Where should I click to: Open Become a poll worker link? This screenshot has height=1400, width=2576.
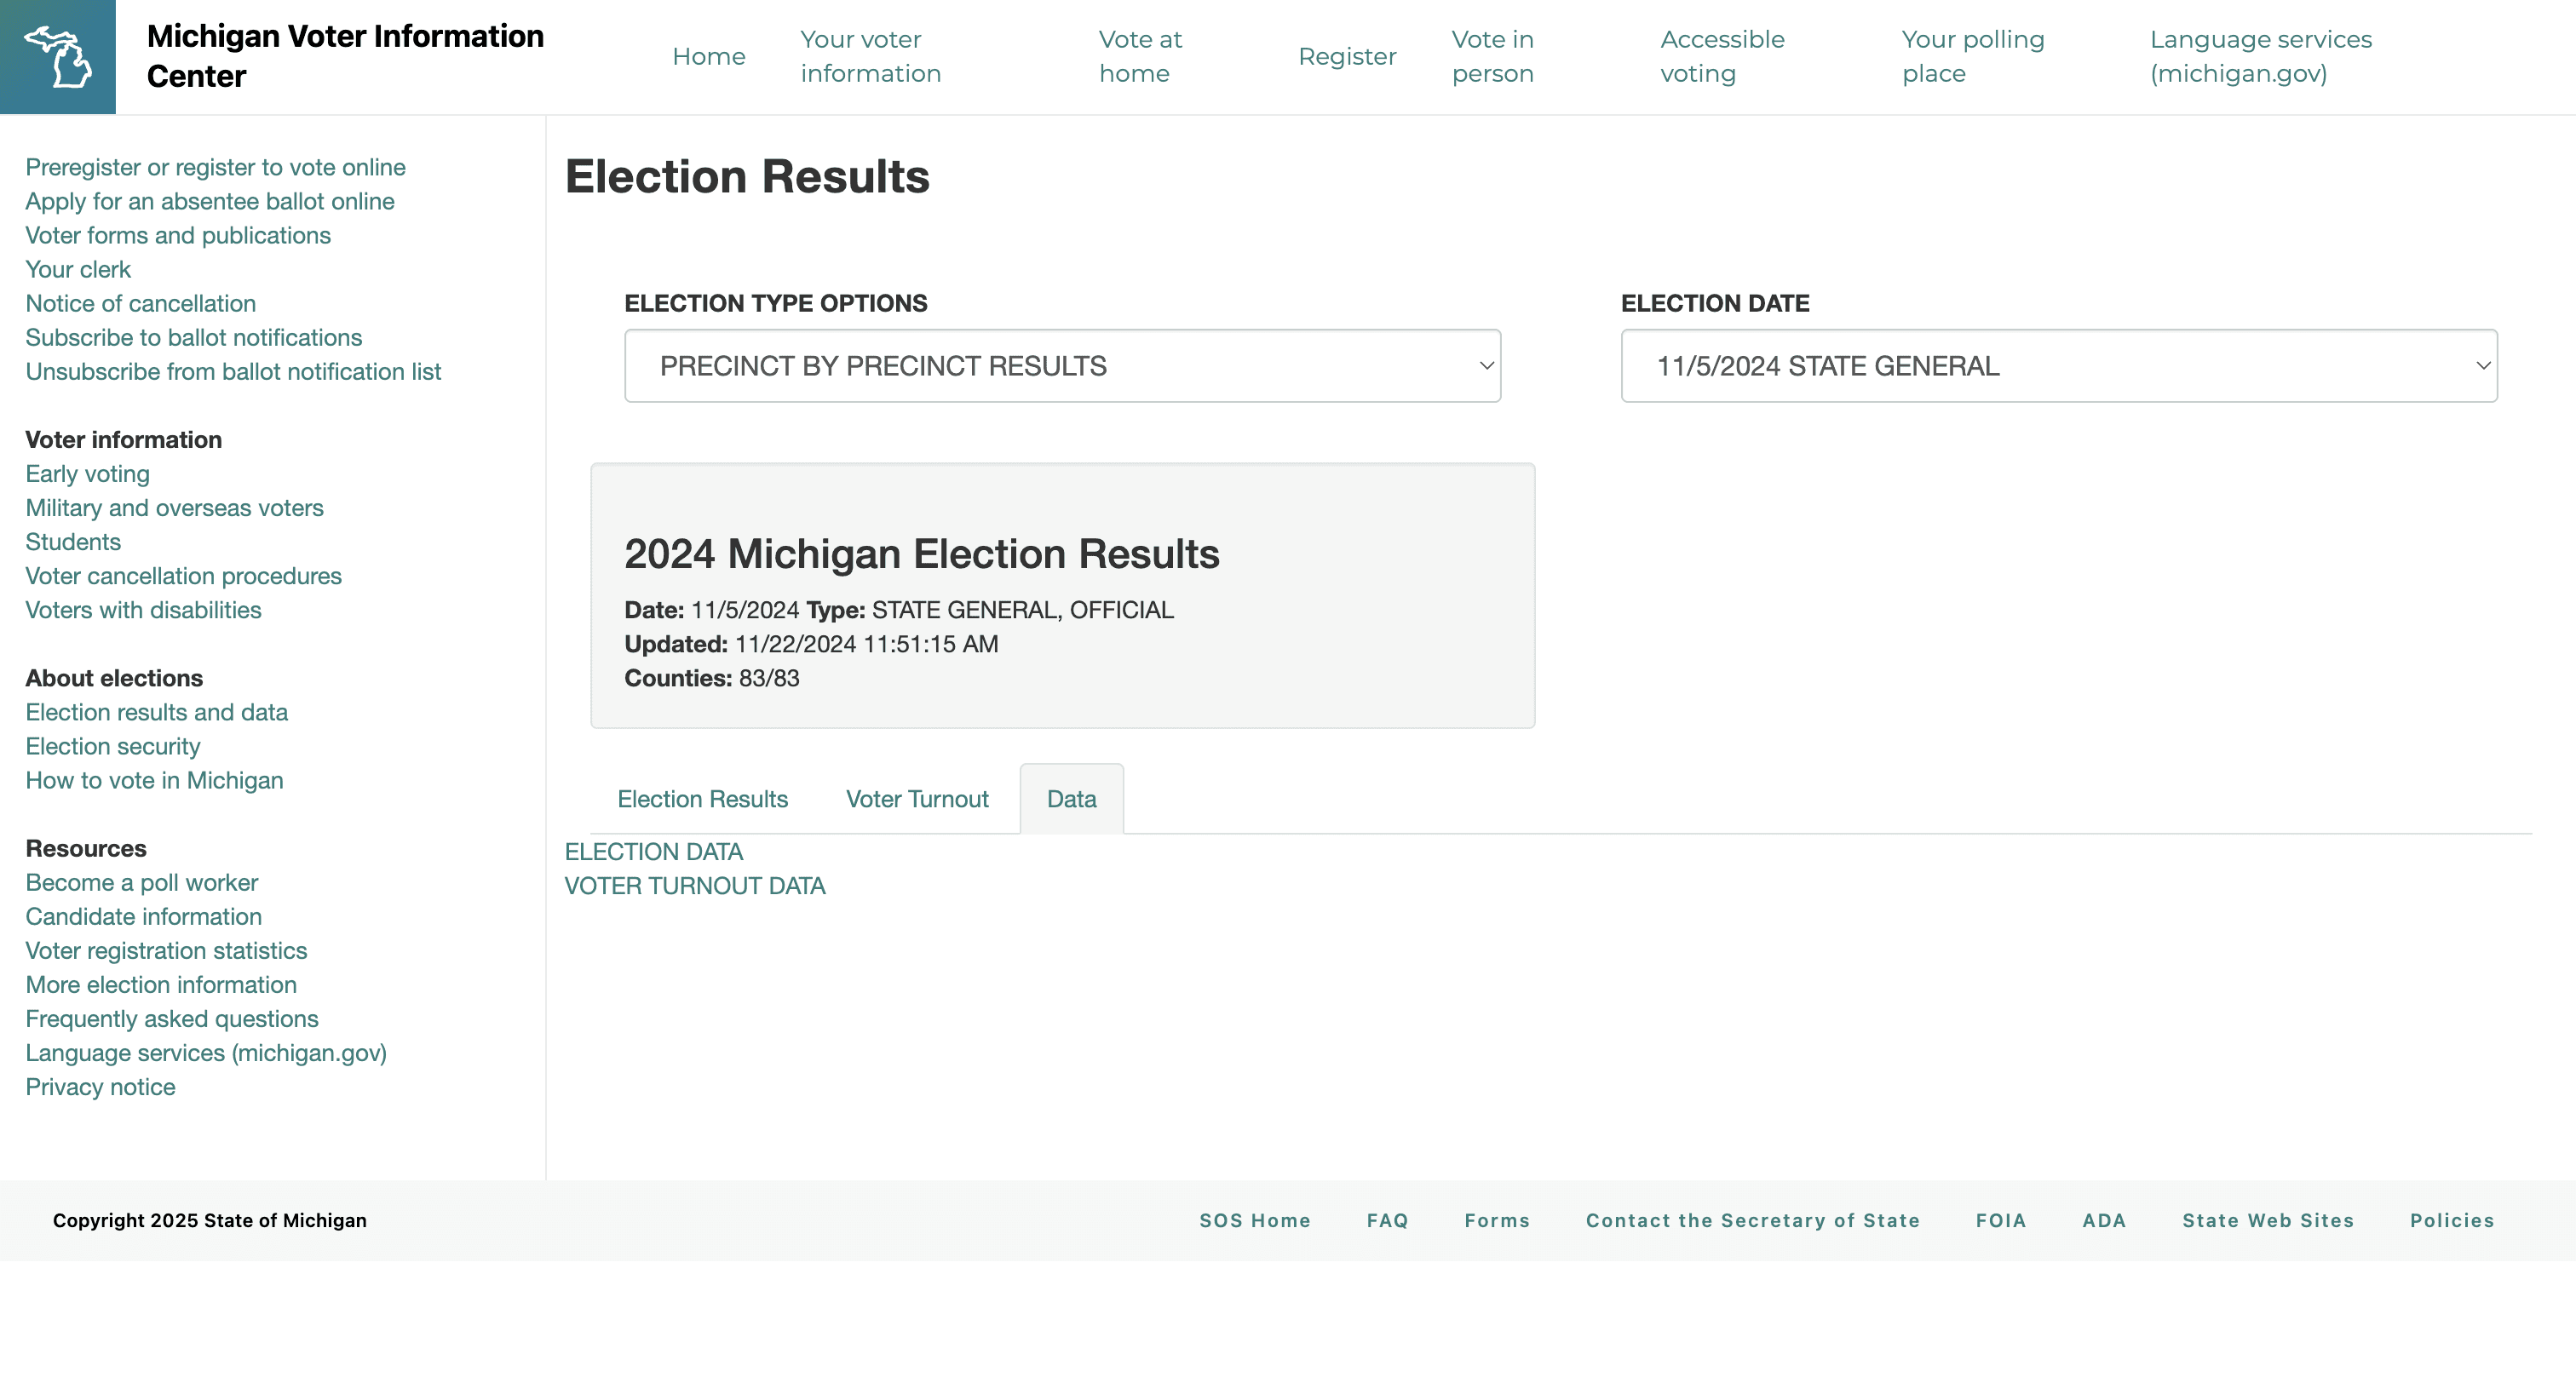click(x=142, y=882)
